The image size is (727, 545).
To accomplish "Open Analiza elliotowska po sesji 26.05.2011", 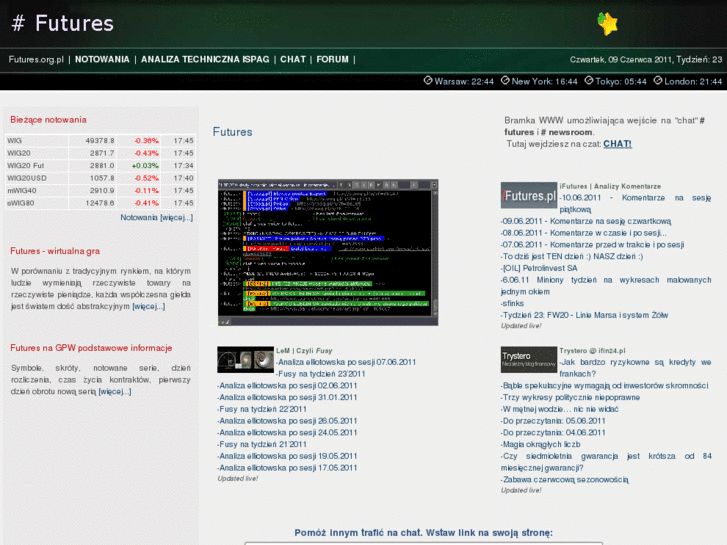I will coord(287,421).
